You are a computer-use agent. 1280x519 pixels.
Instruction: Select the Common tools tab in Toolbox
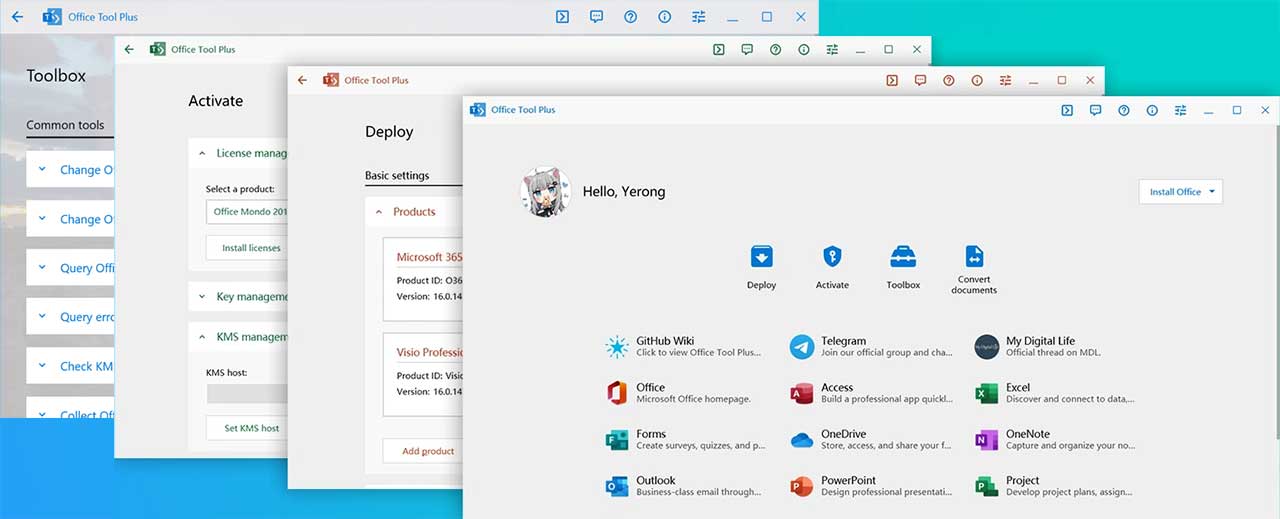coord(65,125)
